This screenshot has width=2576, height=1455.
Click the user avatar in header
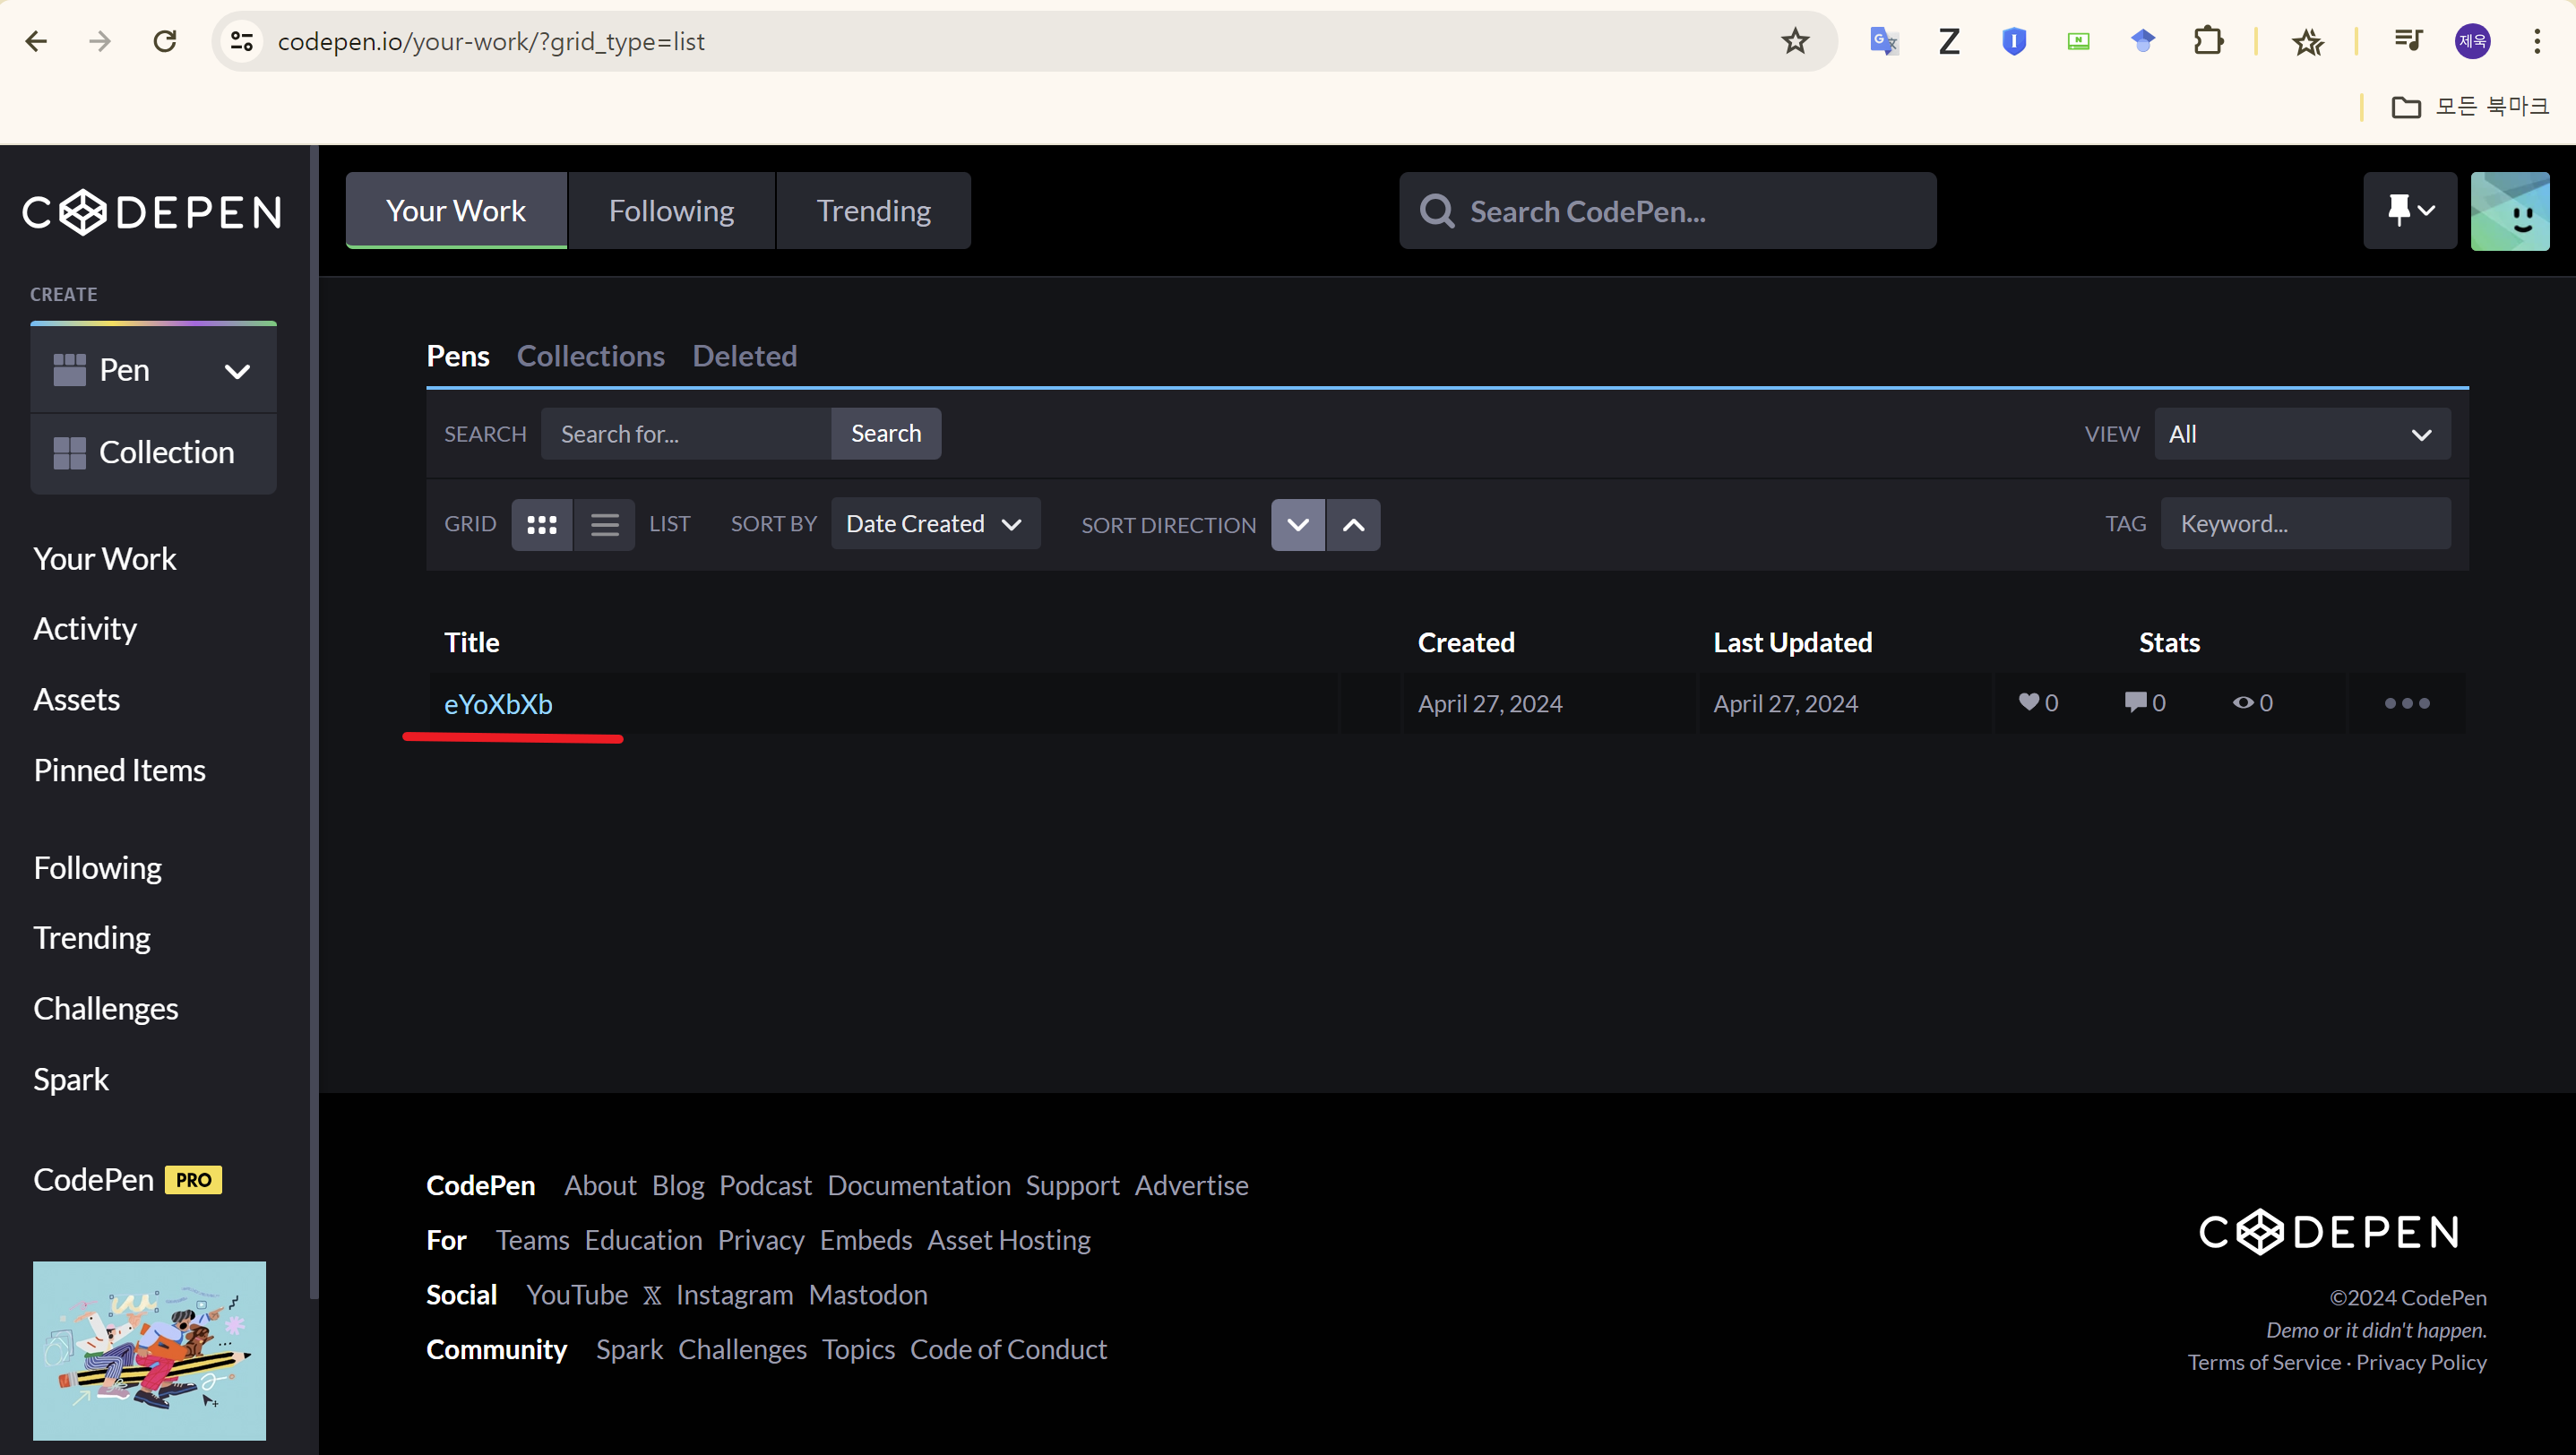coord(2509,210)
